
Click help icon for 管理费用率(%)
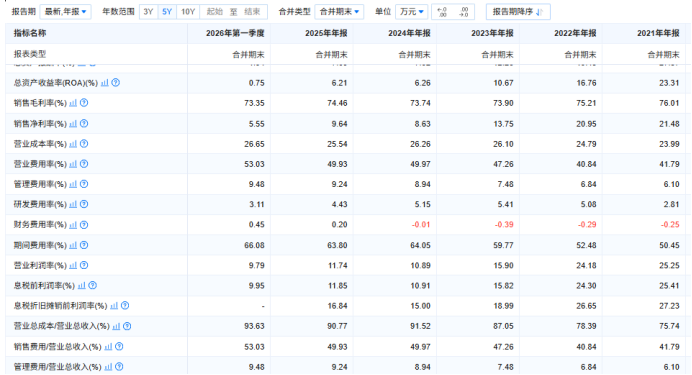tap(84, 184)
